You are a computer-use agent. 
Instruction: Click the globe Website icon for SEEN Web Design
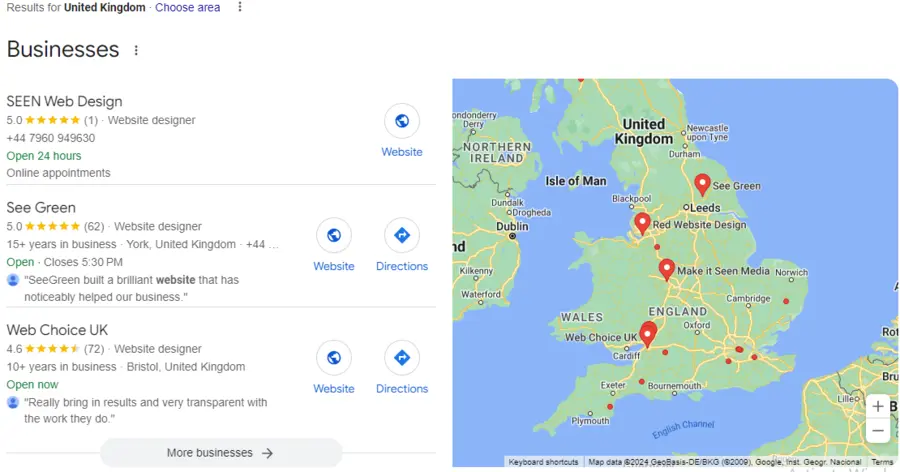402,122
